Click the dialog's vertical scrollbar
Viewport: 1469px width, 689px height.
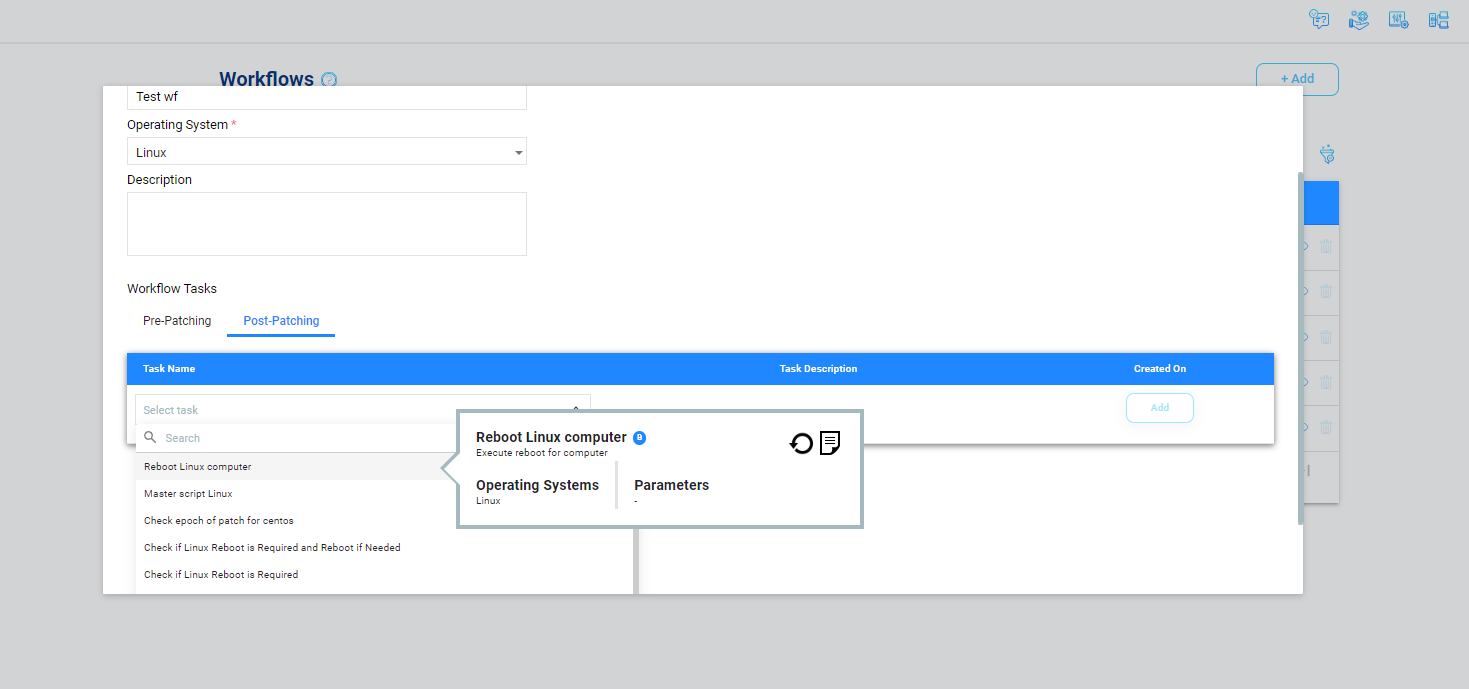coord(1300,348)
